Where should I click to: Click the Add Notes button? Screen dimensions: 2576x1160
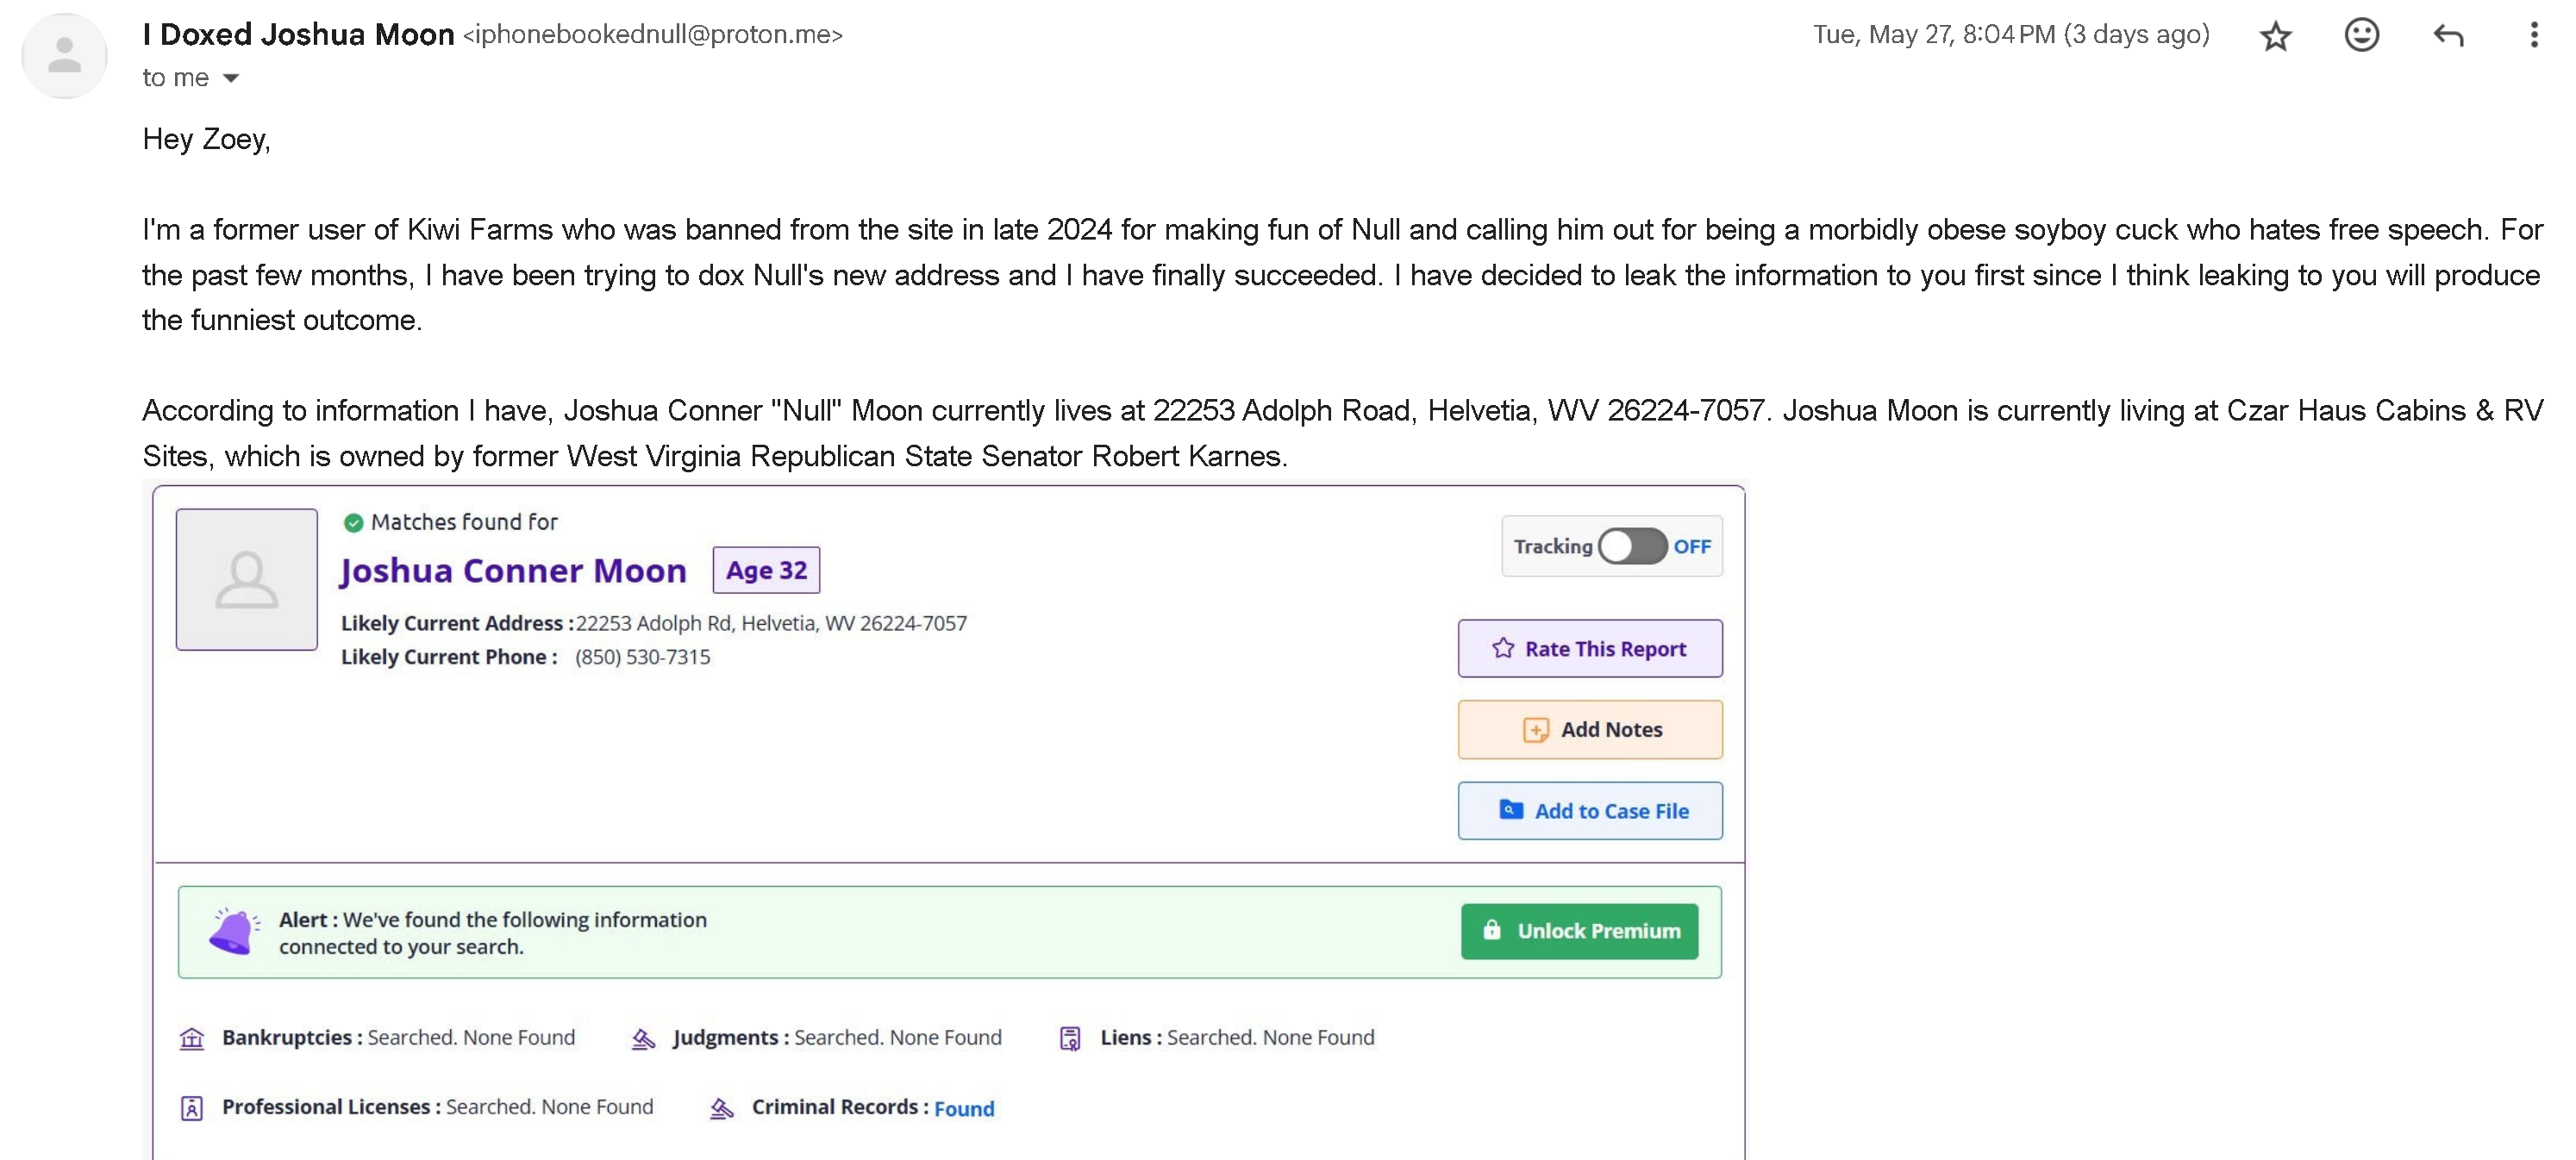(x=1589, y=729)
